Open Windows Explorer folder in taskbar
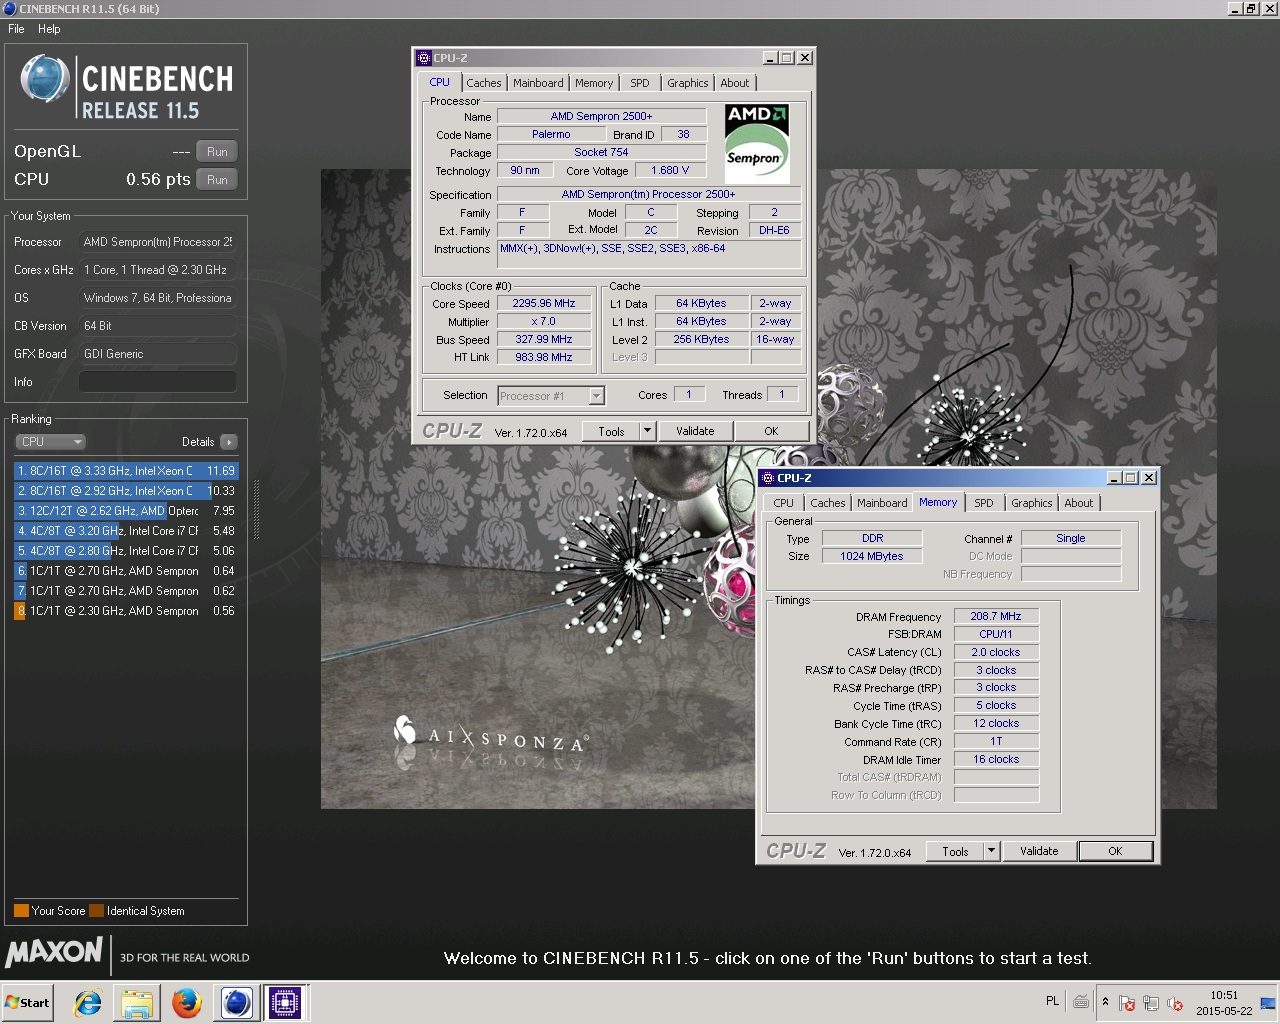This screenshot has height=1024, width=1280. 137,1003
